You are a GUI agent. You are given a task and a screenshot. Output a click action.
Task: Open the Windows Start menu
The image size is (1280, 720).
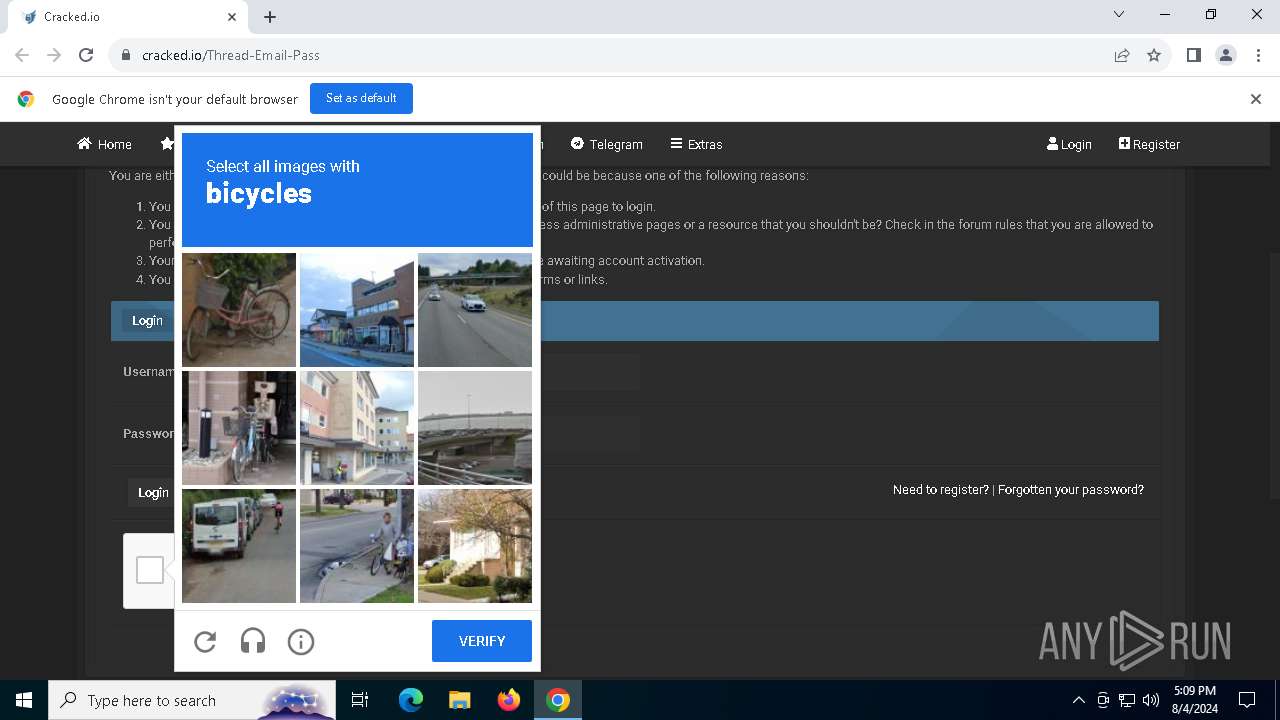pyautogui.click(x=24, y=700)
